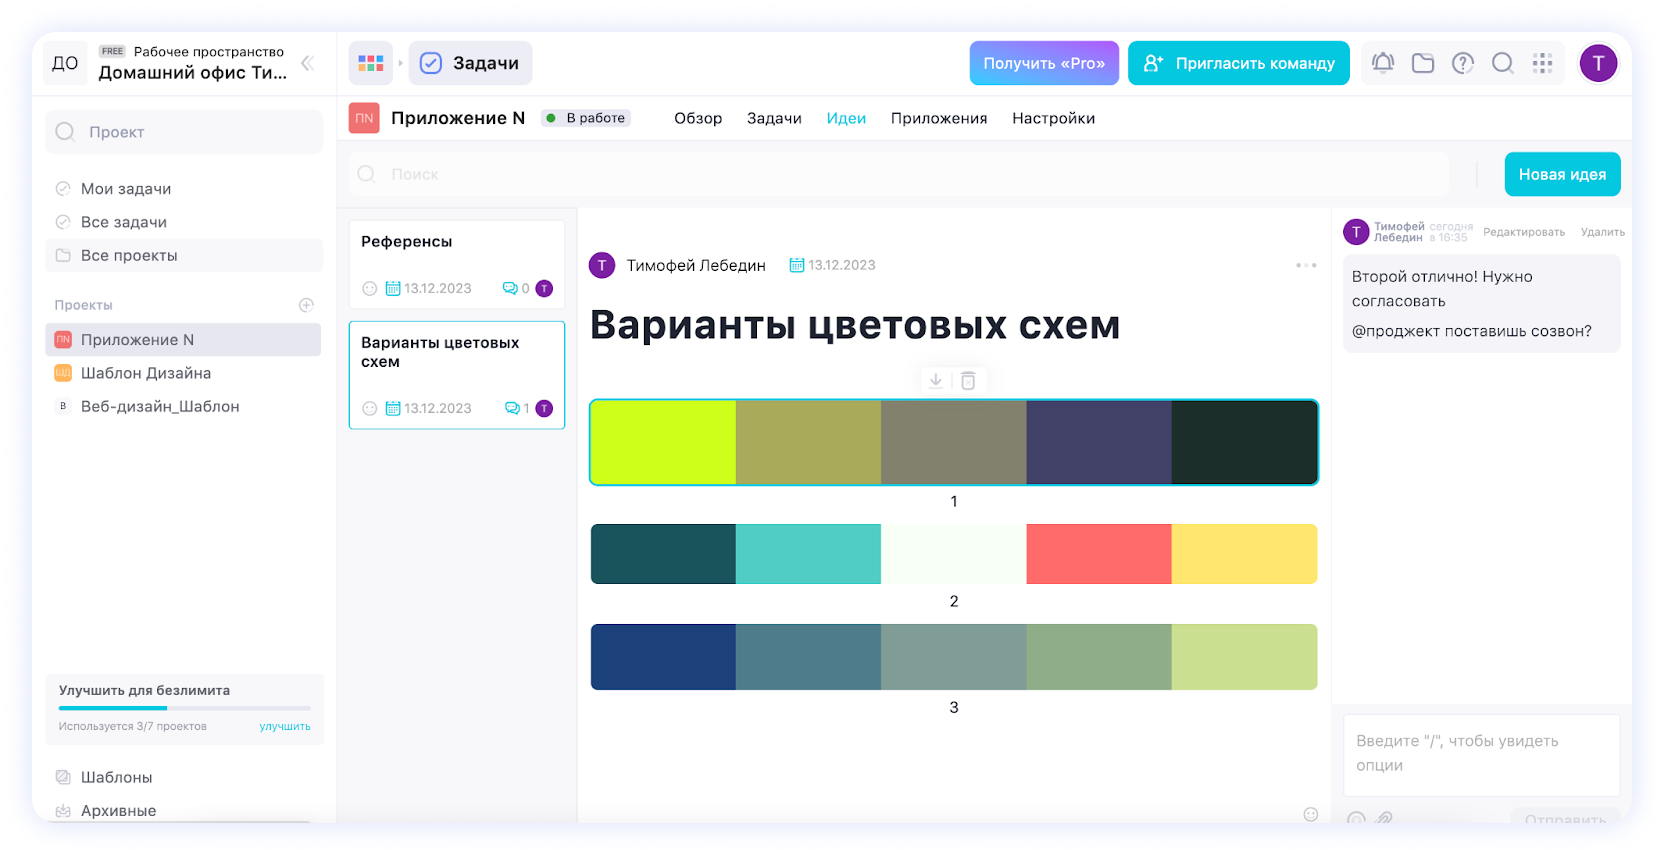1664x855 pixels.
Task: Open the notifications bell icon
Action: [x=1382, y=63]
